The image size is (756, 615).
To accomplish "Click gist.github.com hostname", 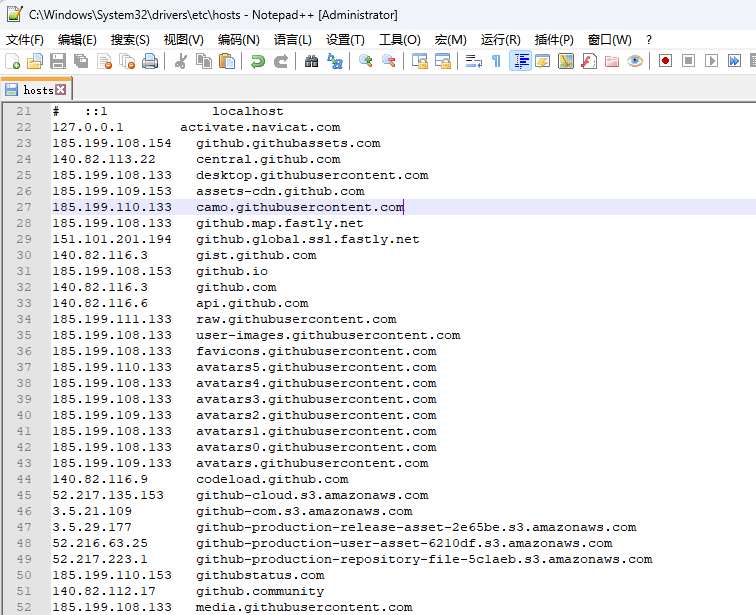I will pos(256,255).
